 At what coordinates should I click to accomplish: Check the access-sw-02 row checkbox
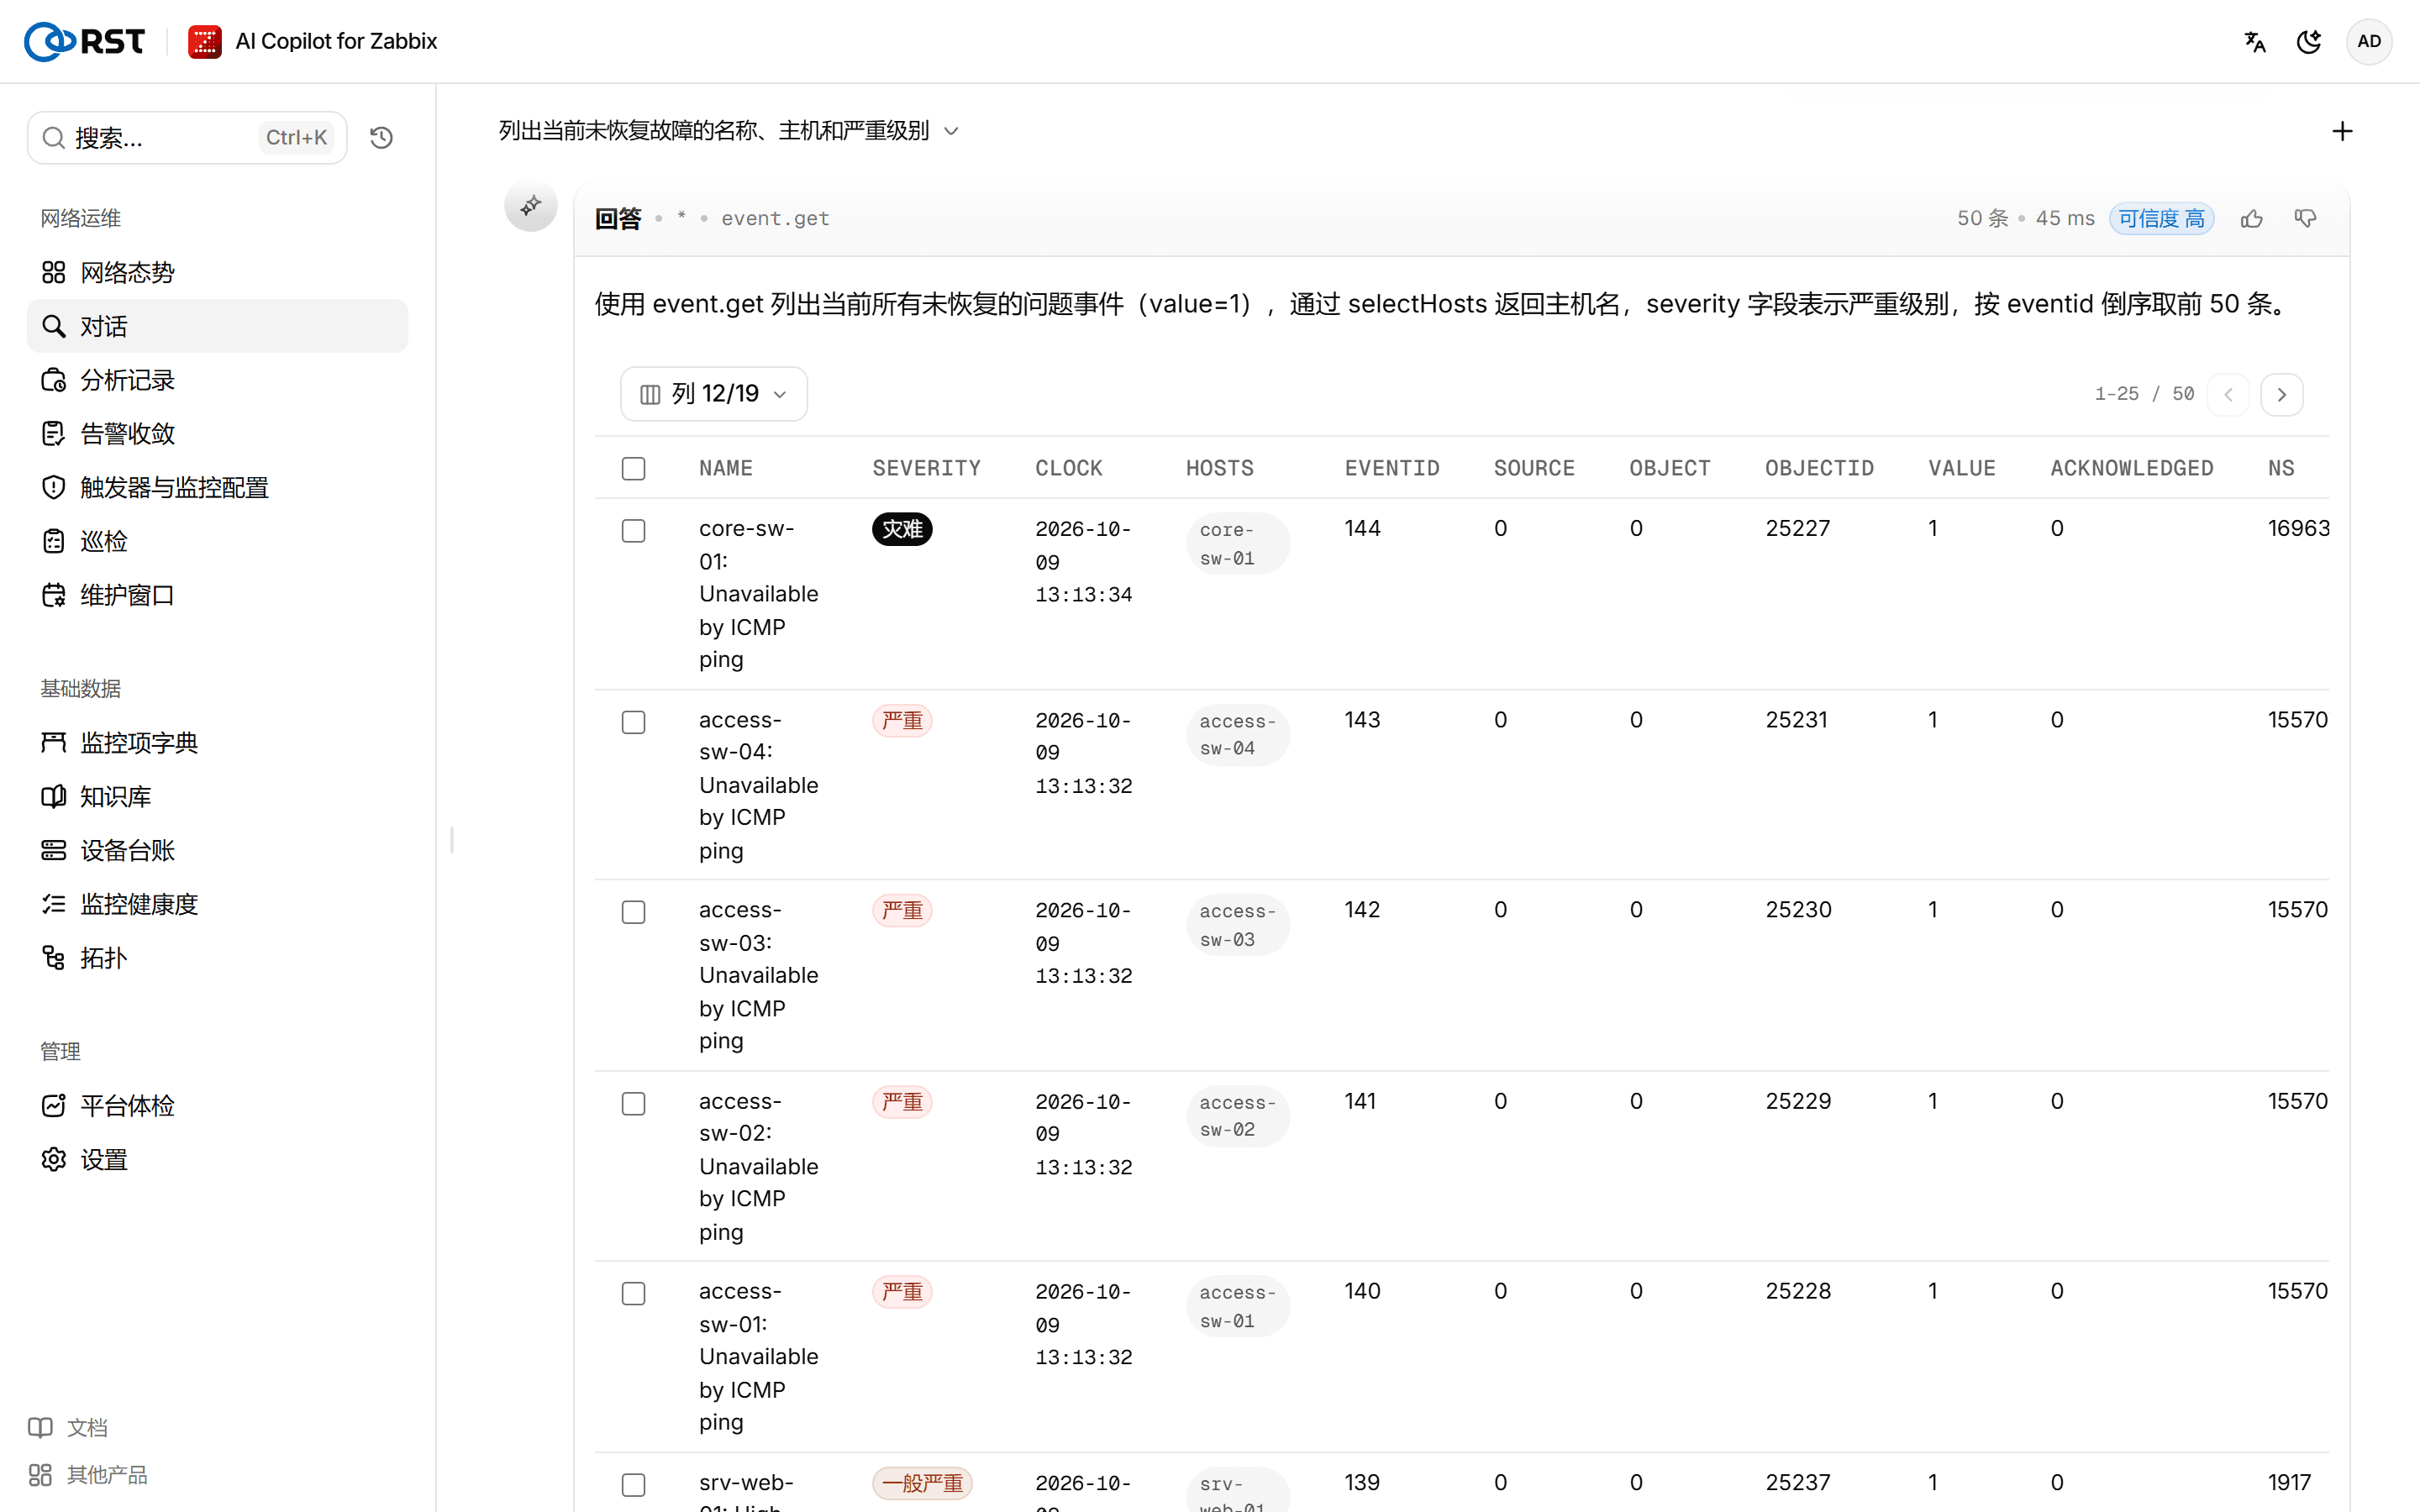pos(633,1103)
